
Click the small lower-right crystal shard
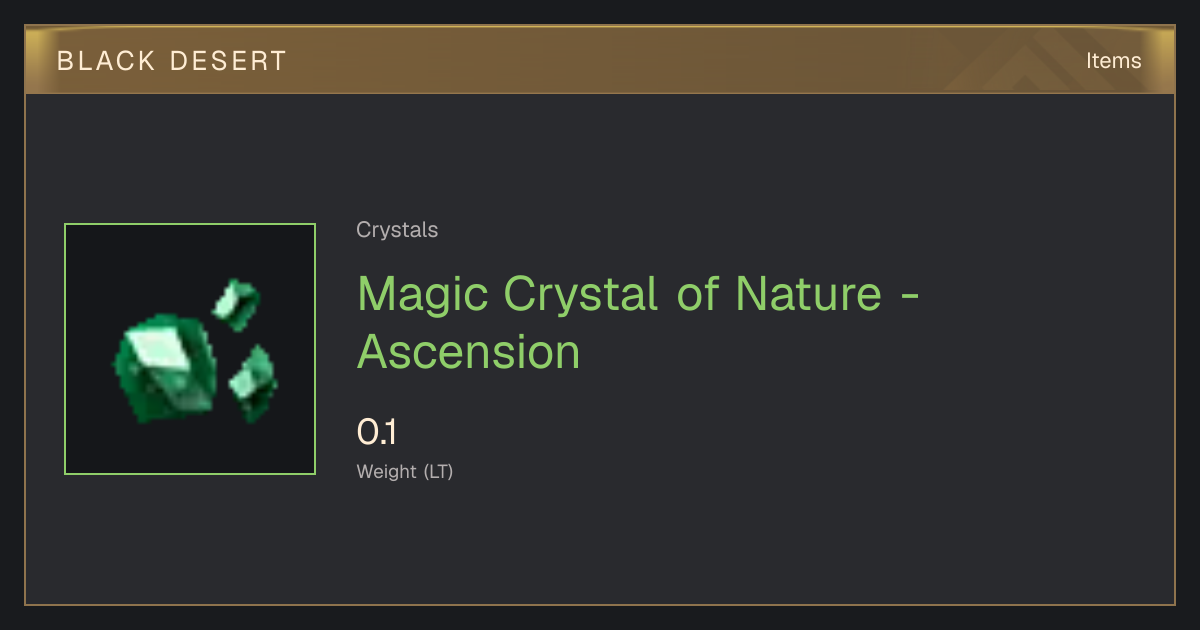[x=254, y=382]
